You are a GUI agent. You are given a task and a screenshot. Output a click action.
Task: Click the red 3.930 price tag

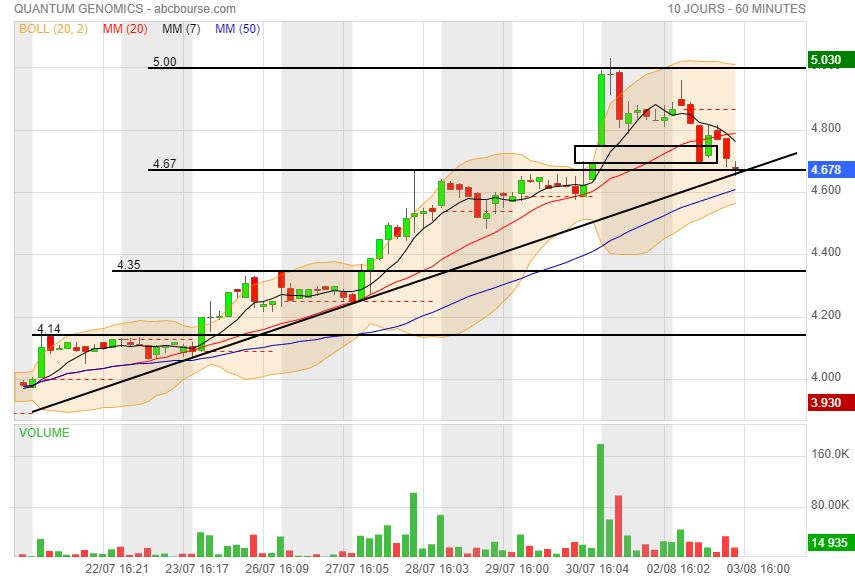(x=830, y=402)
